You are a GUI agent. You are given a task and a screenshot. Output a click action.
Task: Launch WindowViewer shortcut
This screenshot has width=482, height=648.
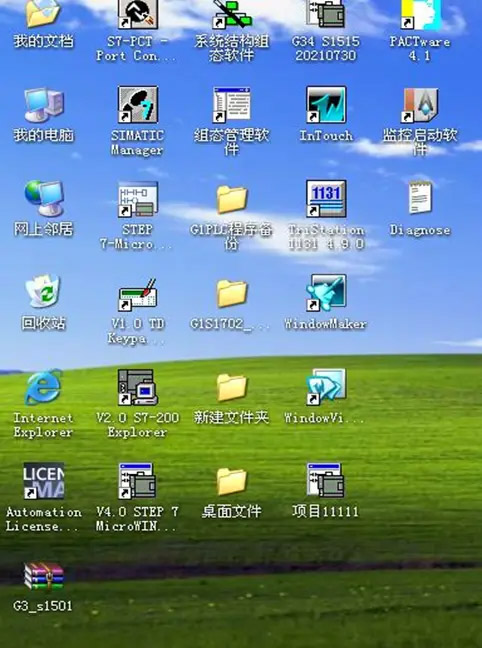pyautogui.click(x=326, y=387)
